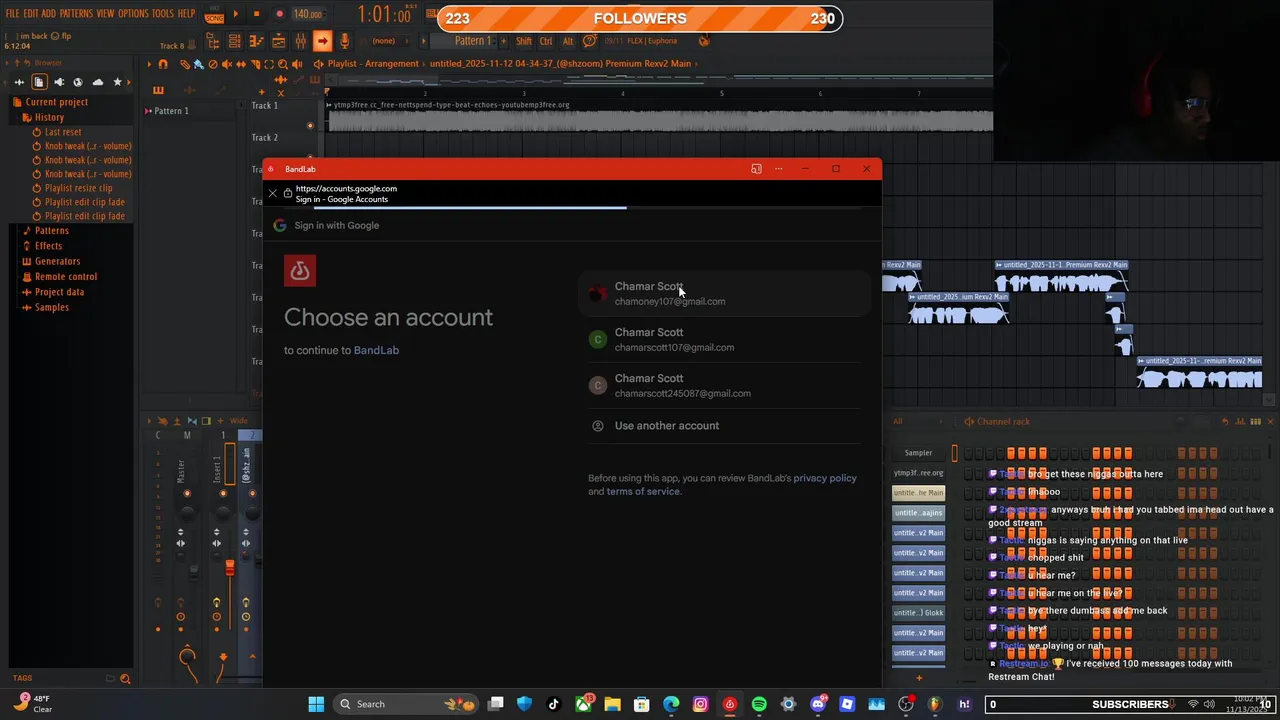Open the Mixer view icon
This screenshot has width=1280, height=720.
click(300, 41)
